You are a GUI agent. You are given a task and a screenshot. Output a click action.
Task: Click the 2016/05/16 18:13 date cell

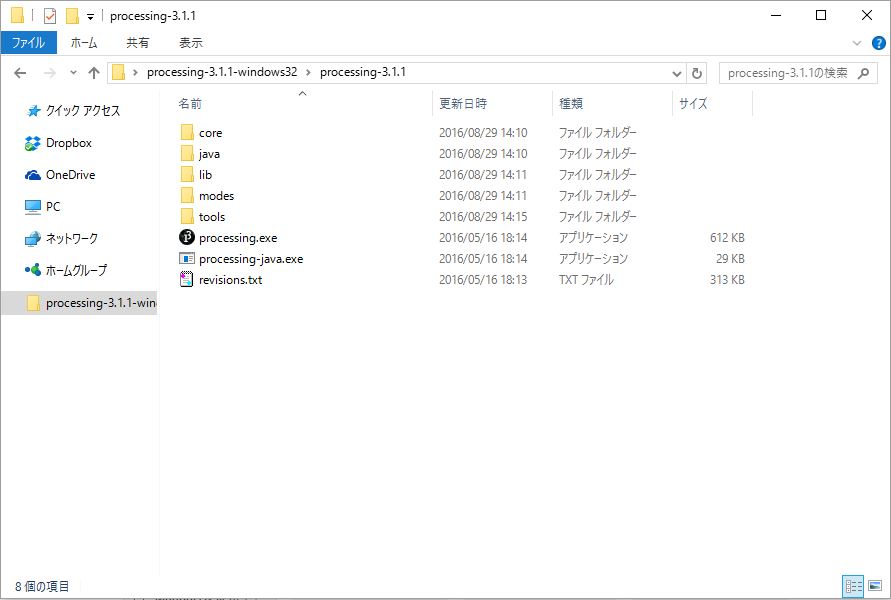[x=483, y=280]
